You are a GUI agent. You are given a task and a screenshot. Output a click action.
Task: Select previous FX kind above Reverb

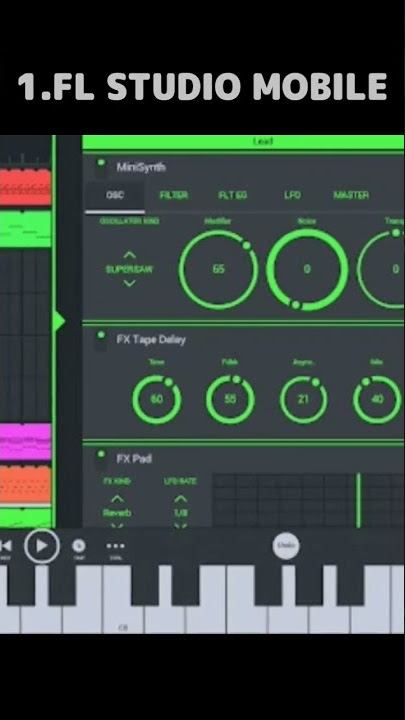click(x=118, y=499)
